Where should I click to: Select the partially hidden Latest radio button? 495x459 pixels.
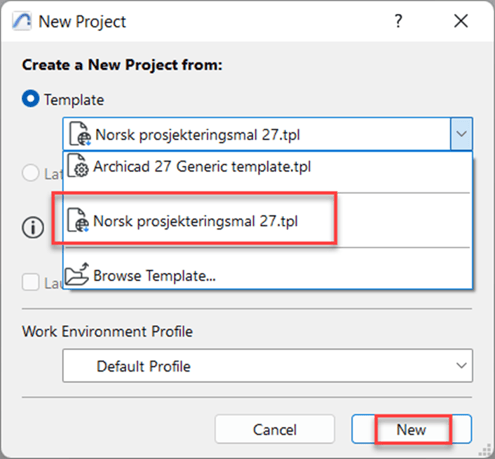click(31, 173)
